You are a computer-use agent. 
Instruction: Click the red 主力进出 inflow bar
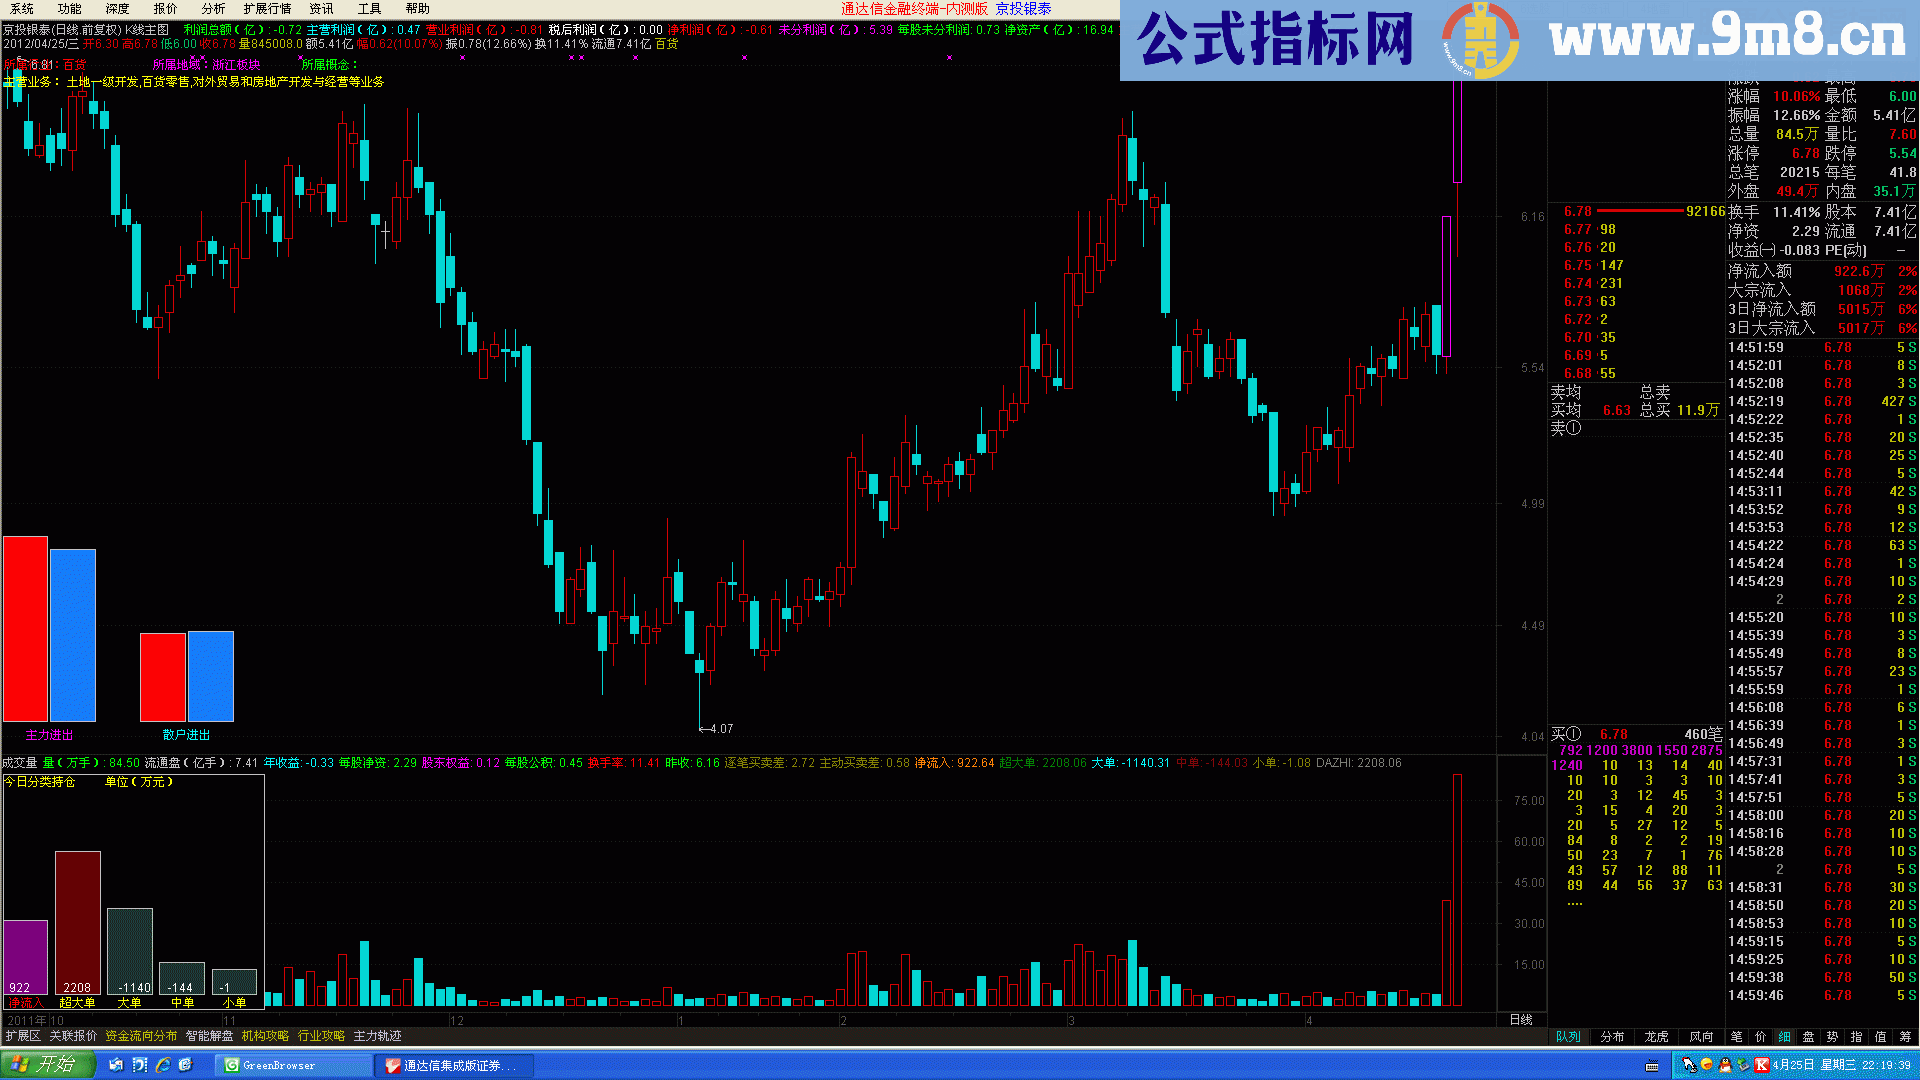[x=25, y=629]
